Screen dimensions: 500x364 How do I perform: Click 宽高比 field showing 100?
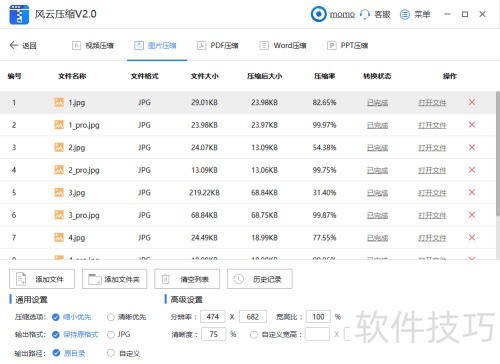(x=318, y=317)
